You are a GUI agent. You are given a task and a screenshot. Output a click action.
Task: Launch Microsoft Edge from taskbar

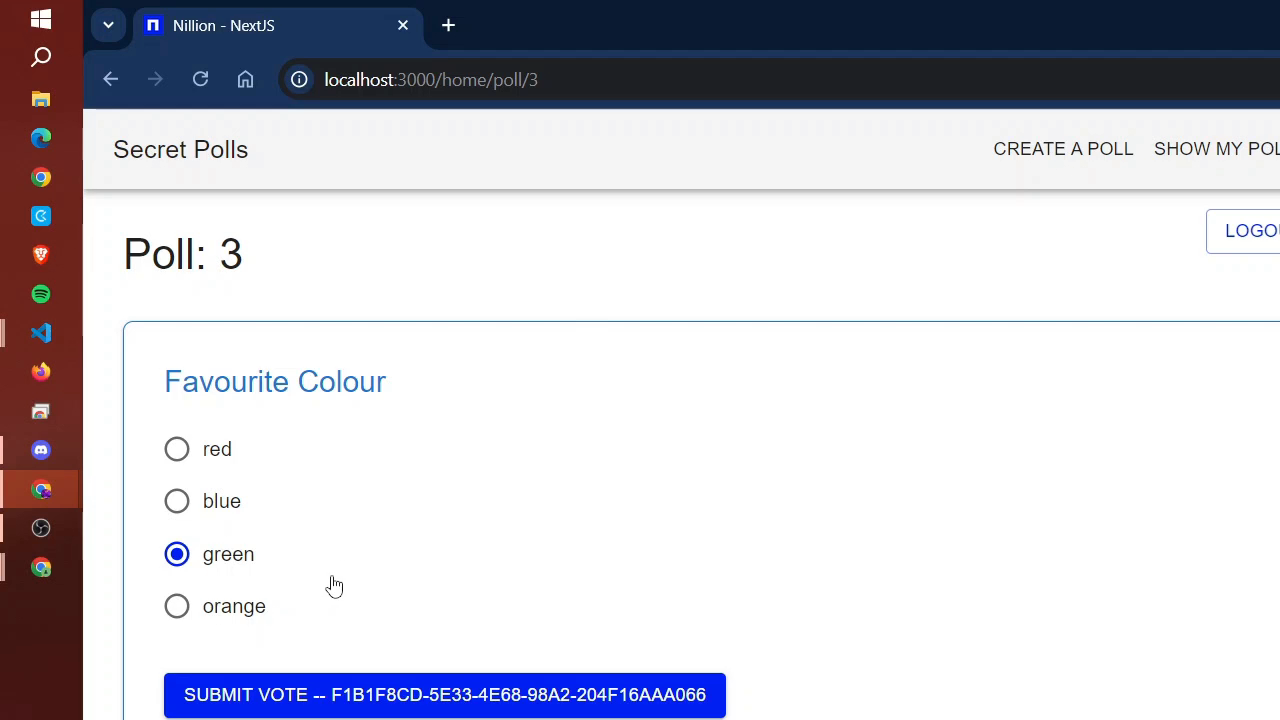pos(41,138)
